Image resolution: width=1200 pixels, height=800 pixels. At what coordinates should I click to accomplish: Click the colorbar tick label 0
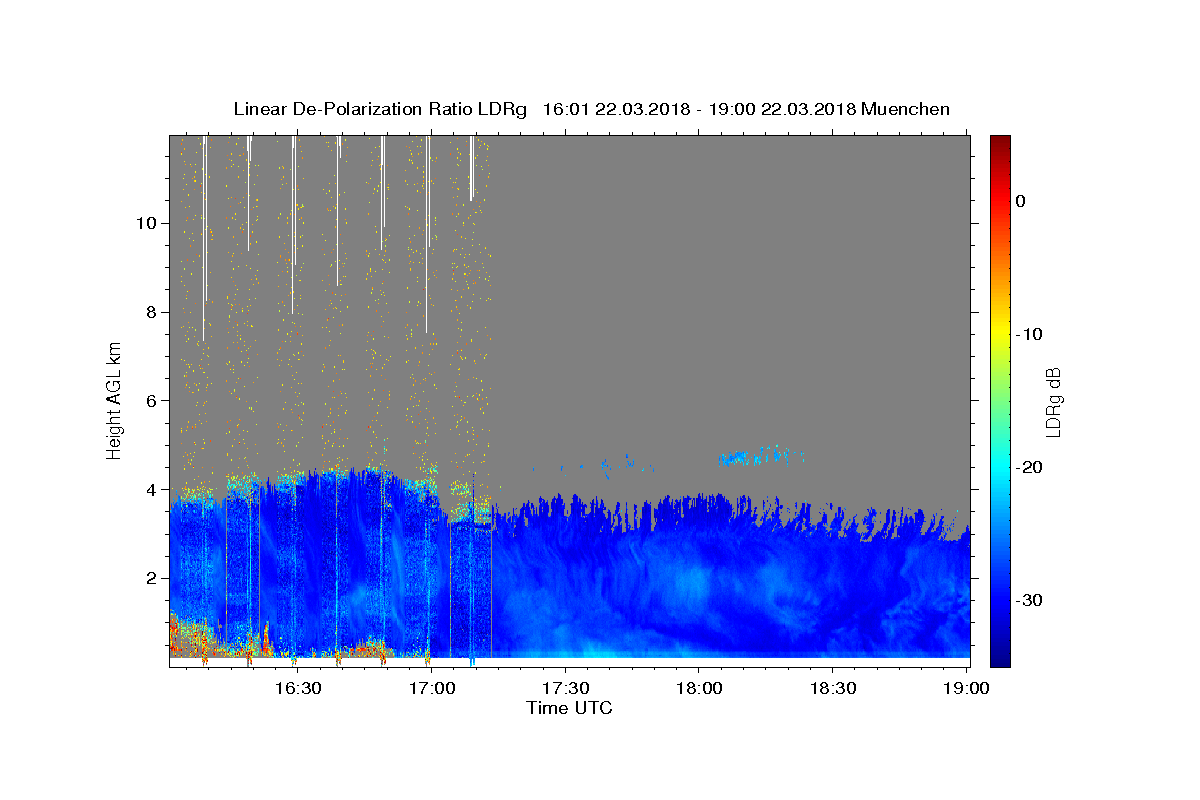pos(1021,201)
